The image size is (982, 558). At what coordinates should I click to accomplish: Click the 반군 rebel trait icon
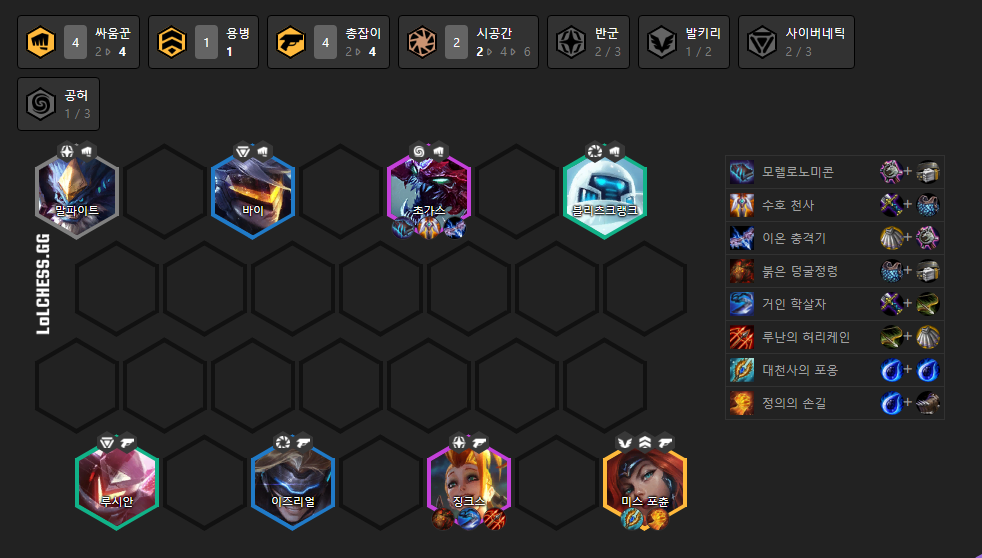pos(571,43)
